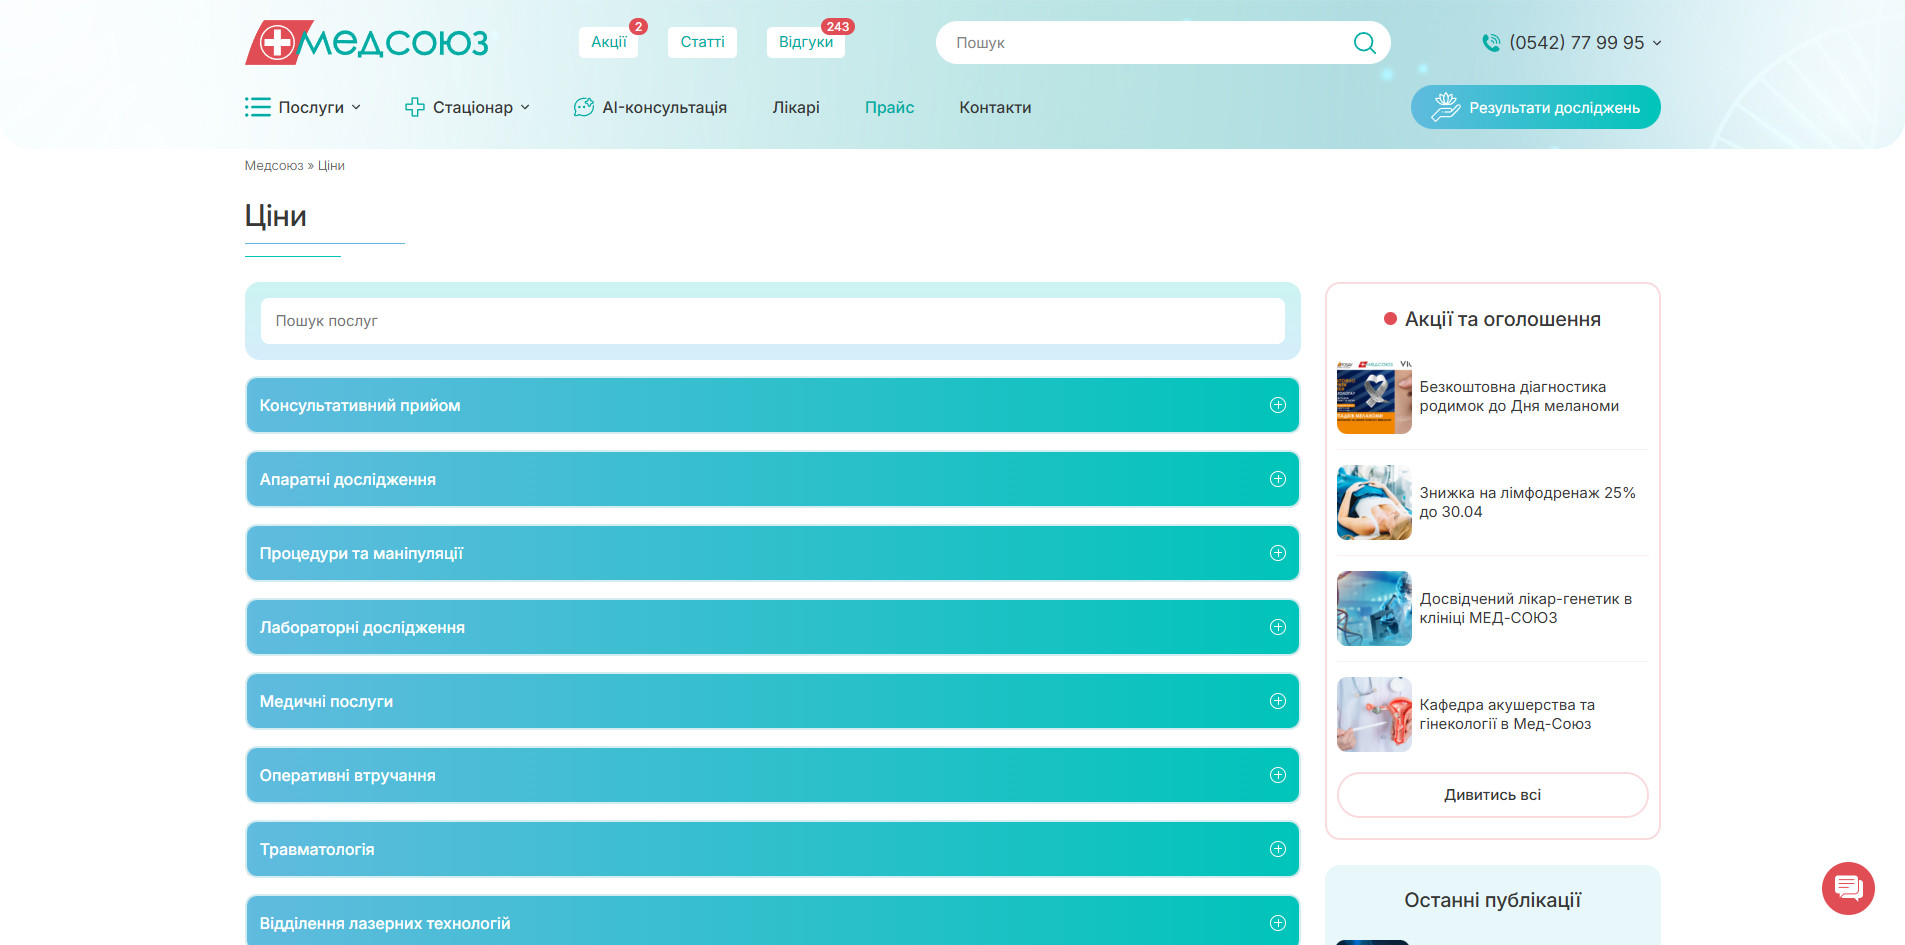Open the Відгуки link
1905x945 pixels.
806,42
